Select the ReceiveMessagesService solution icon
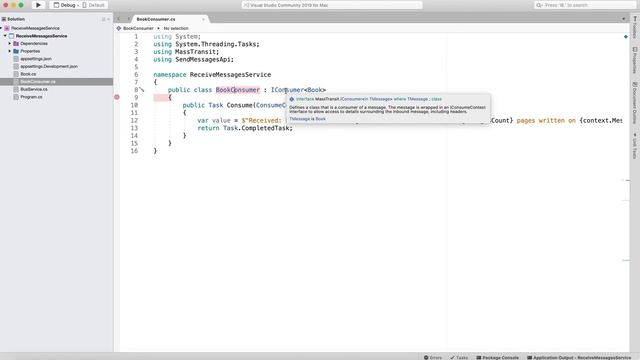Screen dimensions: 640x360 click(7, 28)
